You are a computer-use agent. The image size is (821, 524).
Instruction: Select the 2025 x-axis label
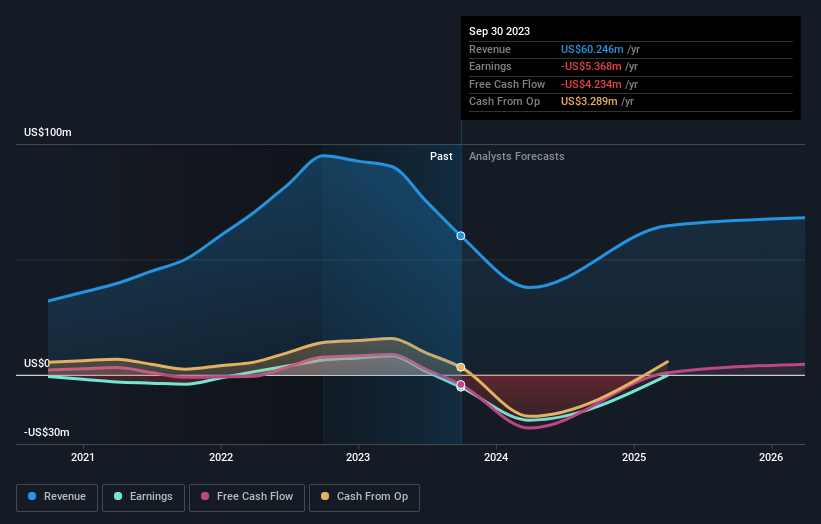634,457
